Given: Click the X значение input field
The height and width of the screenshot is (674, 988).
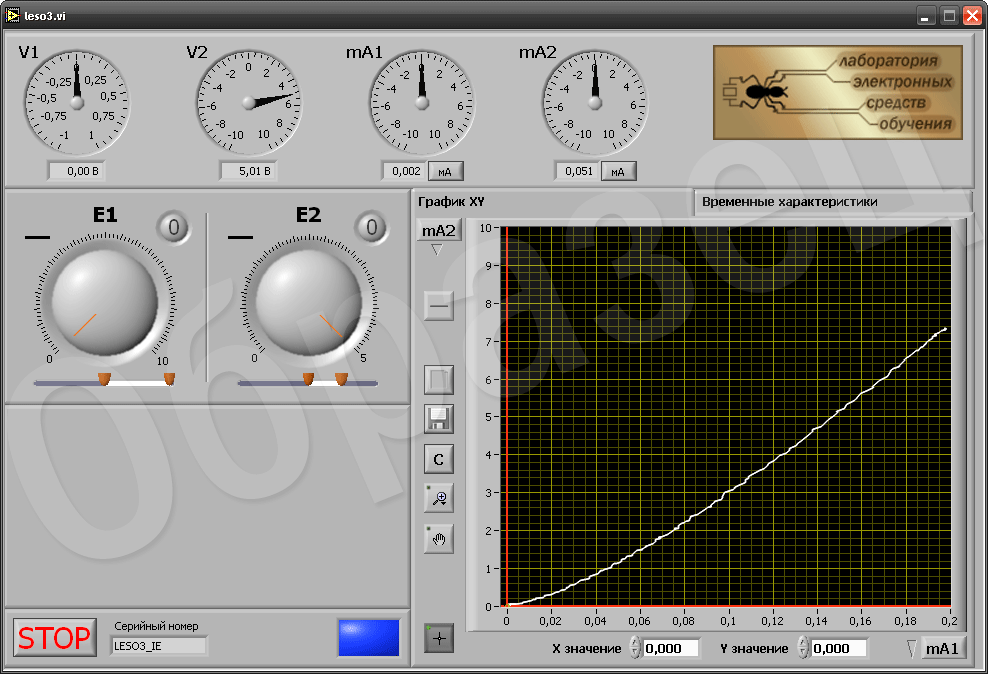Looking at the screenshot, I should (x=671, y=648).
